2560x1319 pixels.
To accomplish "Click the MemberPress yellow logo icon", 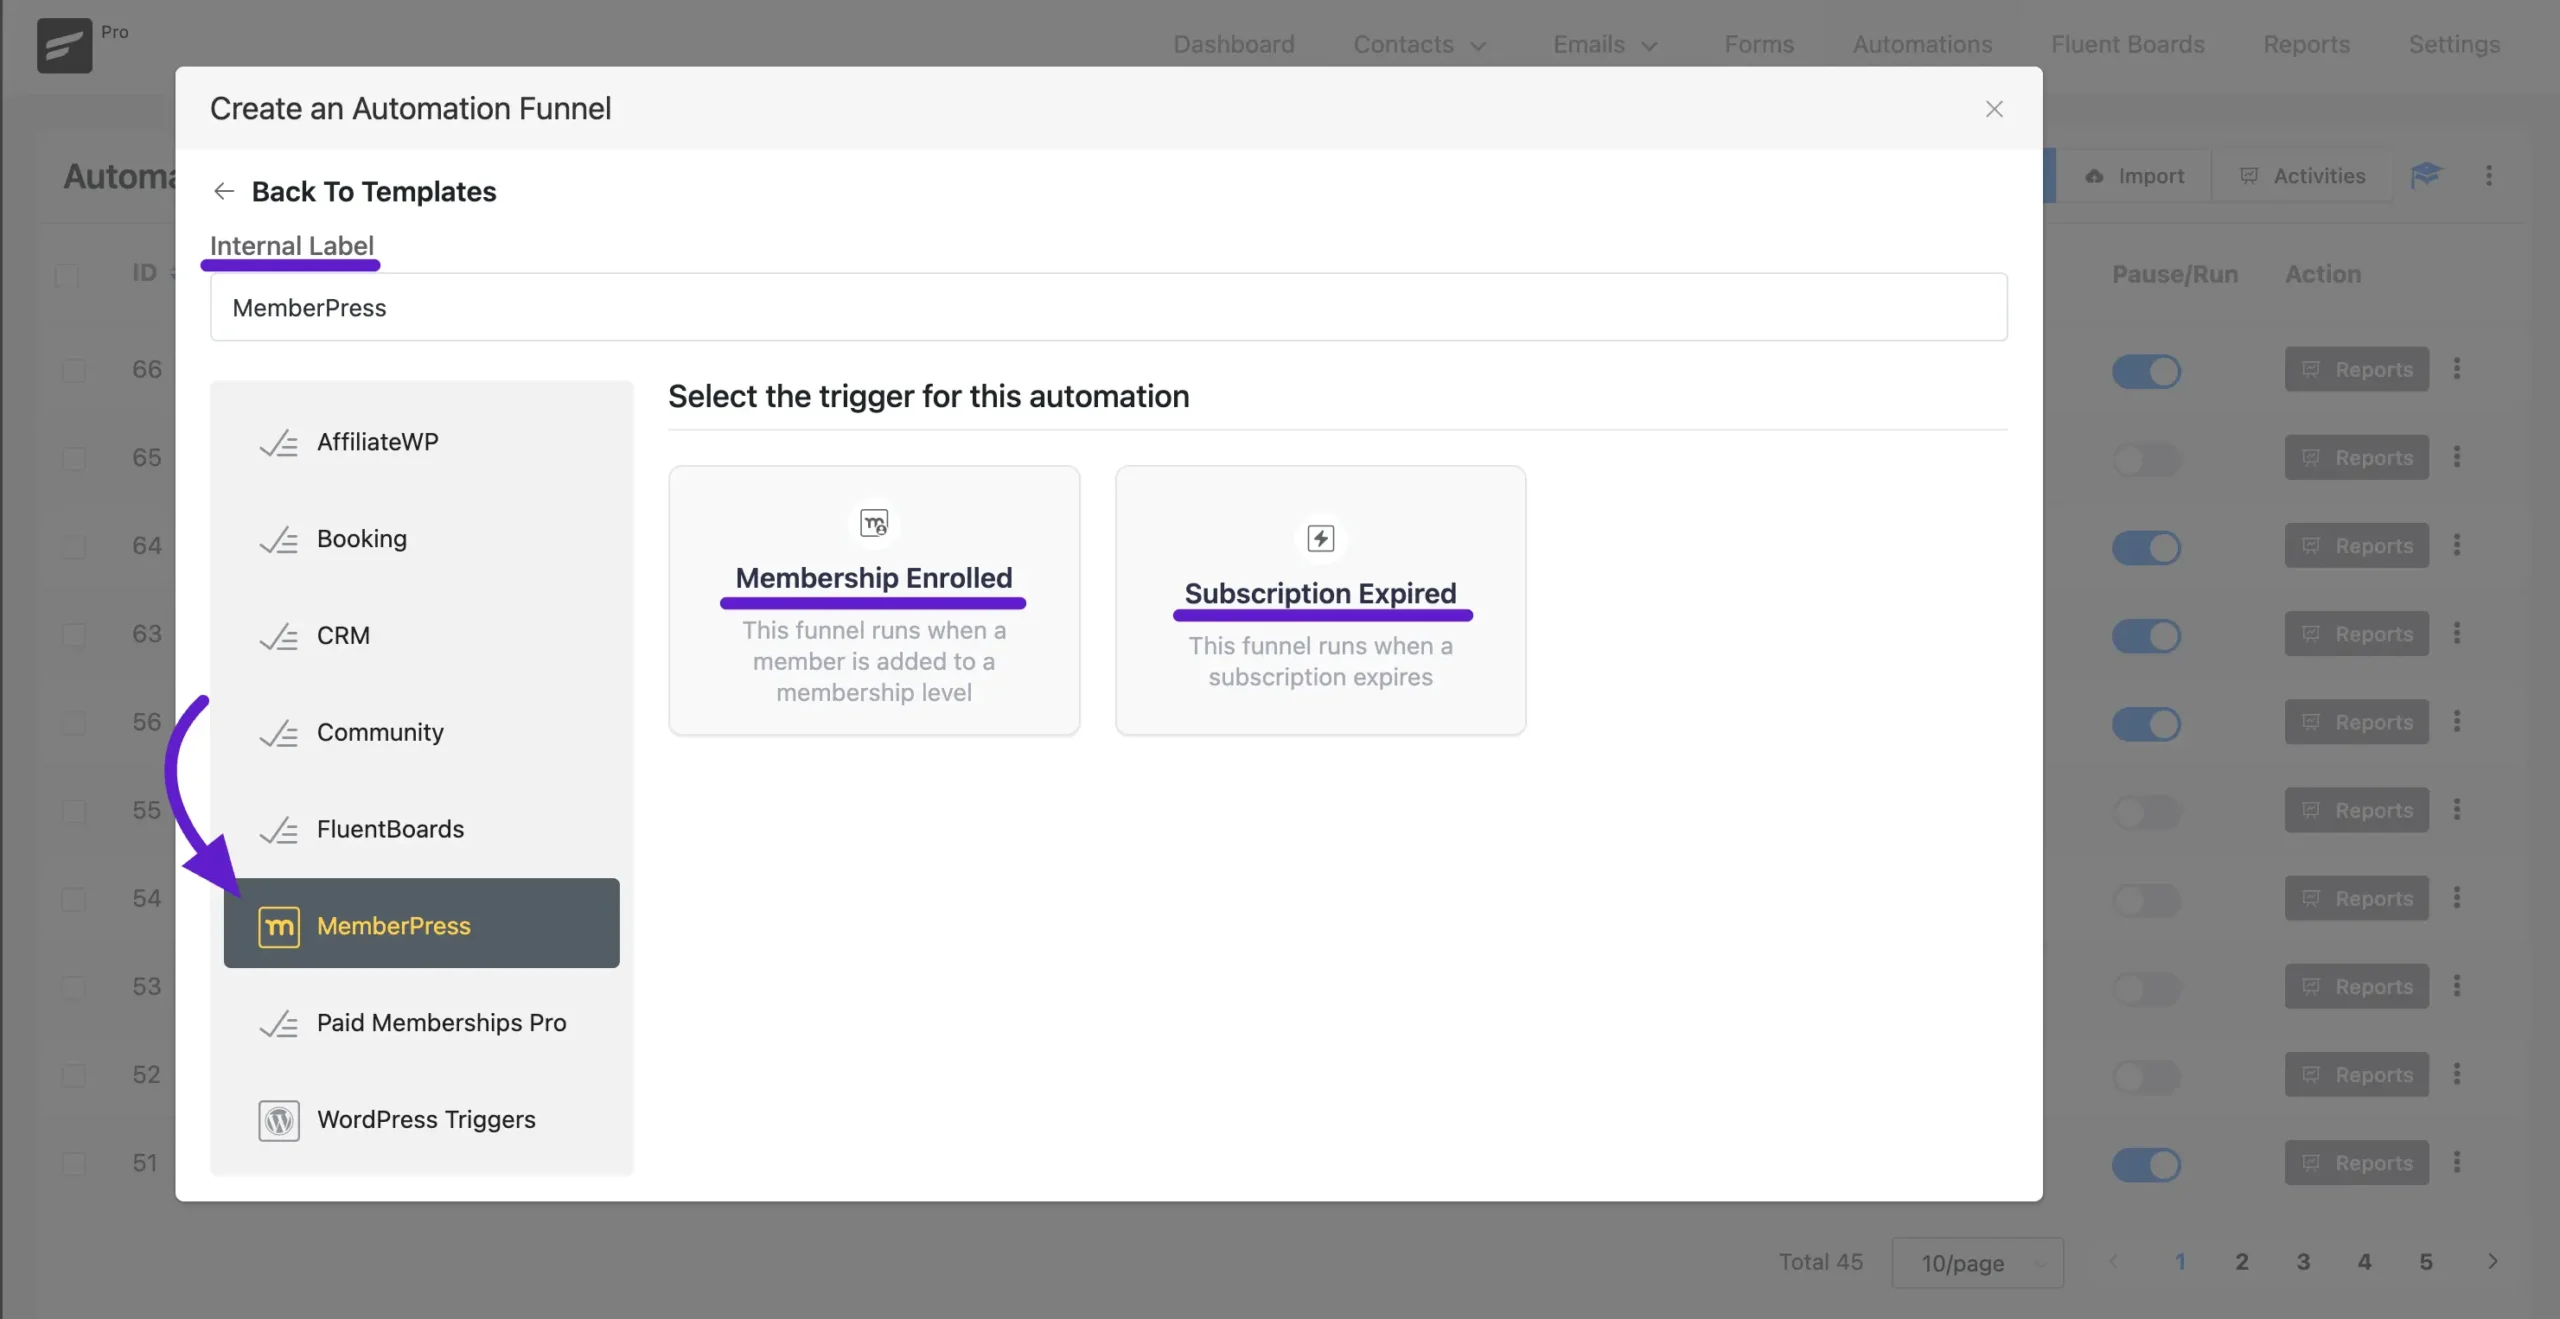I will pos(279,926).
